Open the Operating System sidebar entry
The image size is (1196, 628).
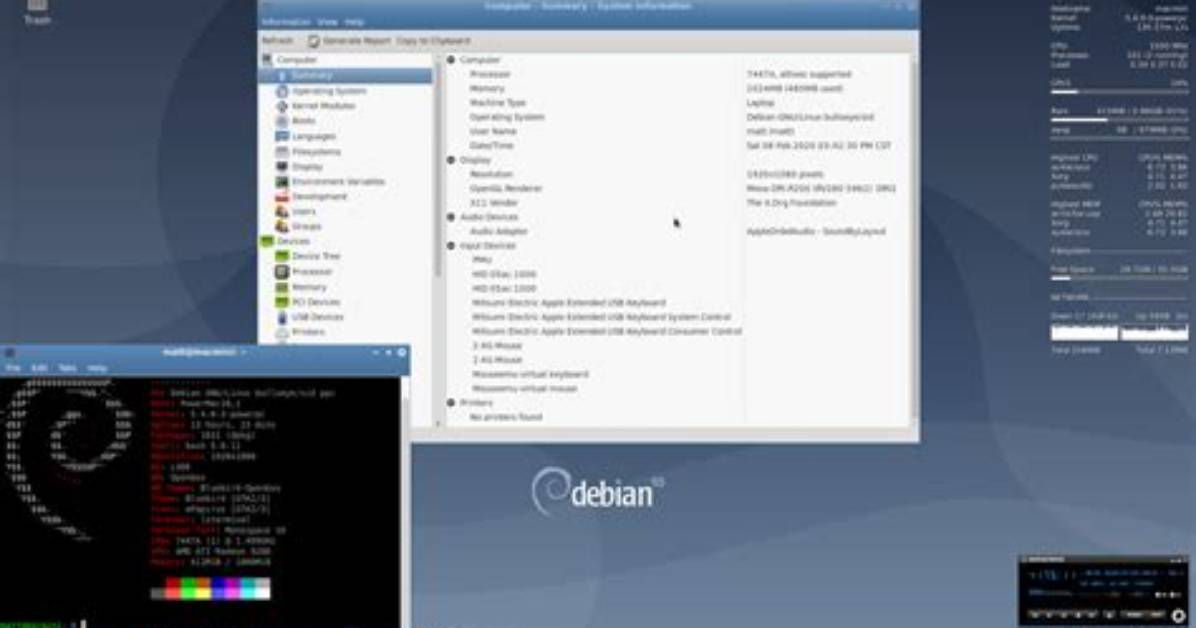[329, 91]
